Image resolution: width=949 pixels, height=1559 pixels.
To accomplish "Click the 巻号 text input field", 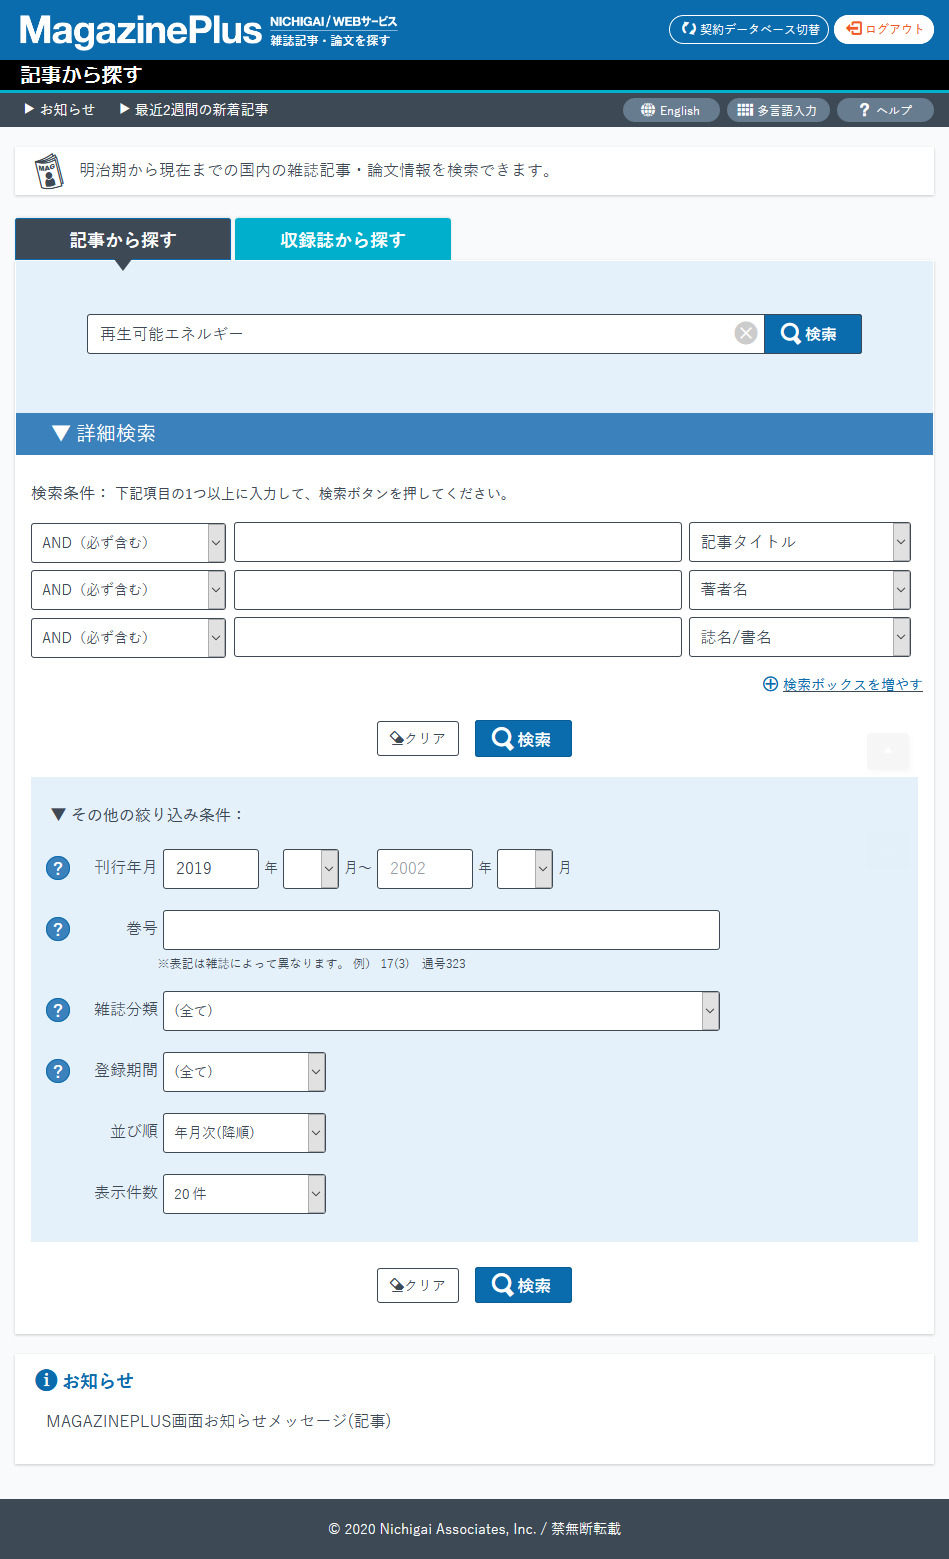I will (x=440, y=930).
